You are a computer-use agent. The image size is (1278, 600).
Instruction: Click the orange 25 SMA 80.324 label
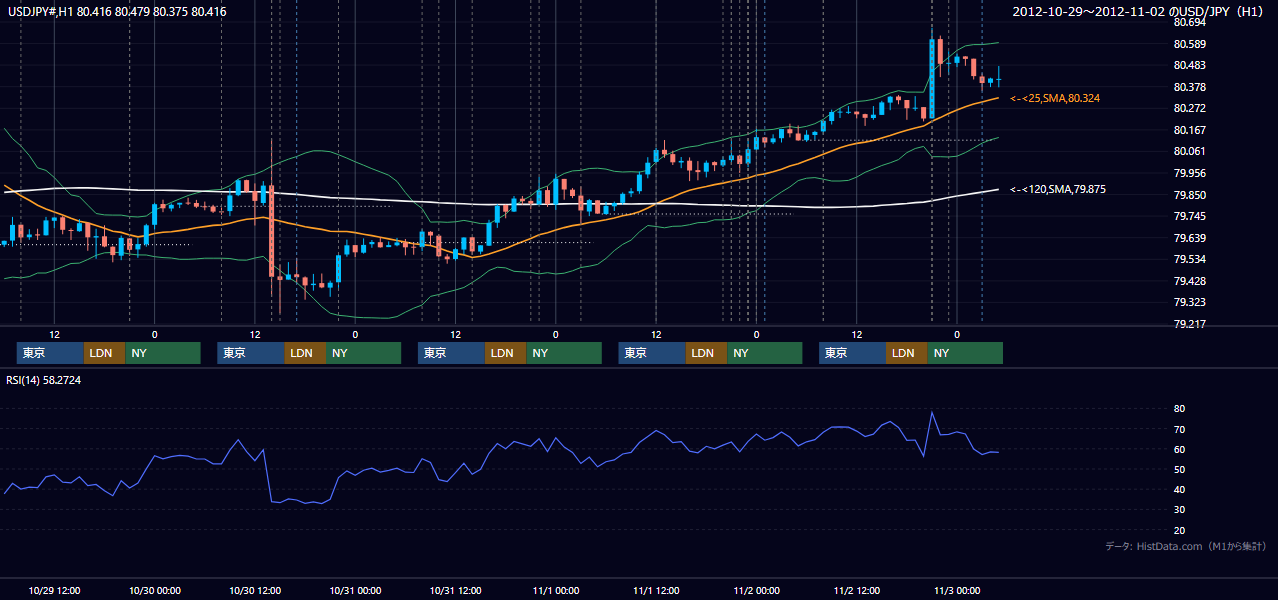(x=1055, y=98)
